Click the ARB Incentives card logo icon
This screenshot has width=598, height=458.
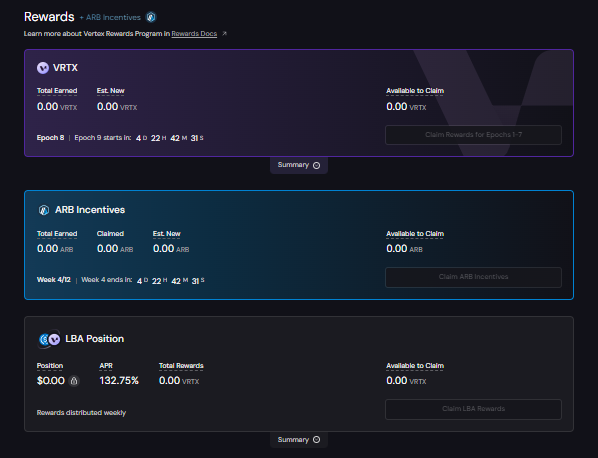[x=44, y=210]
